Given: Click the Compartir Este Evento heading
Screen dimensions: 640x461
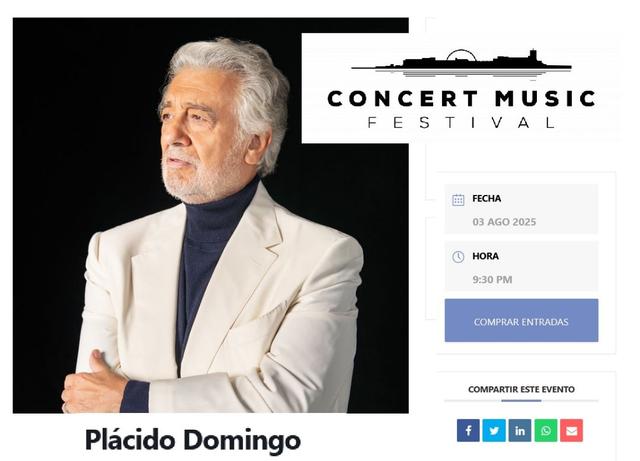Looking at the screenshot, I should [x=521, y=389].
